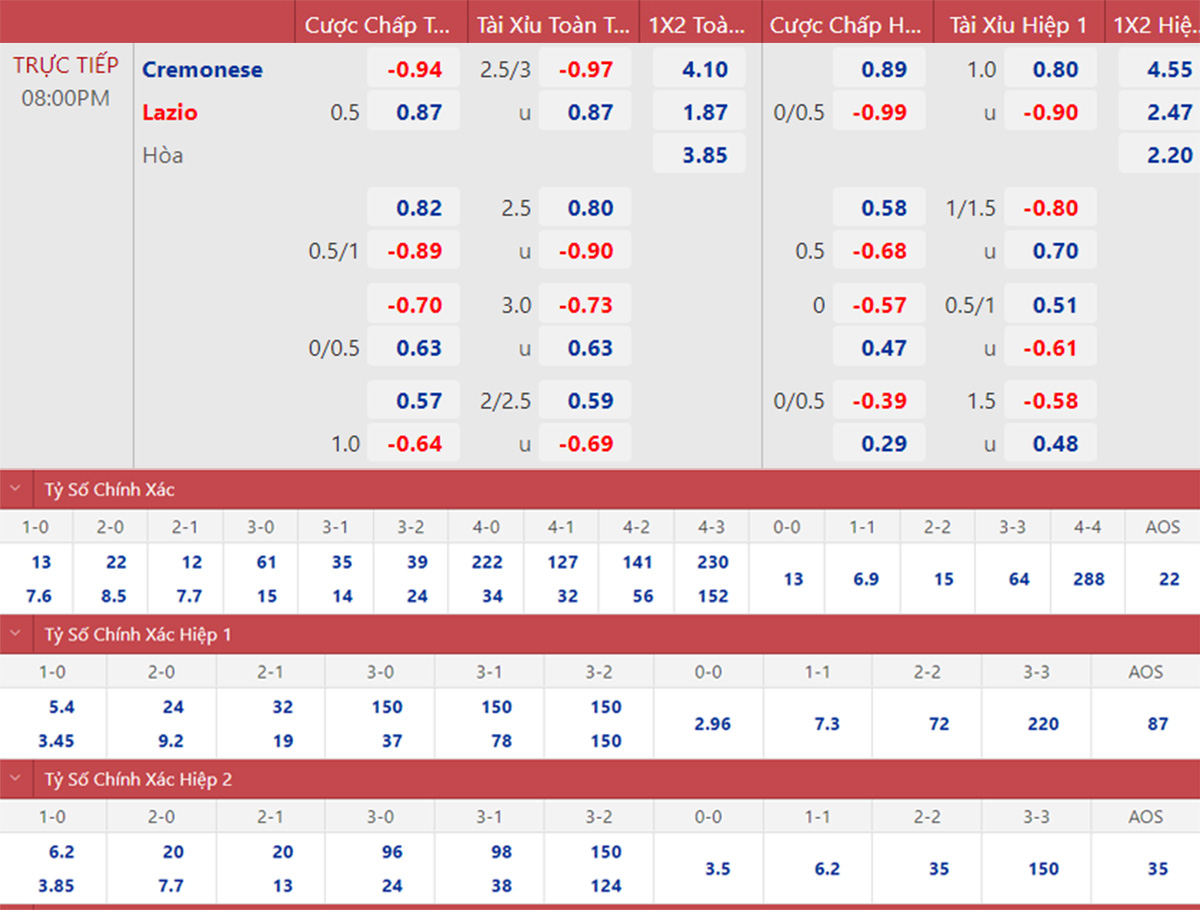Image resolution: width=1200 pixels, height=910 pixels.
Task: Choose 4-4 correct score odds 288
Action: click(x=1087, y=579)
